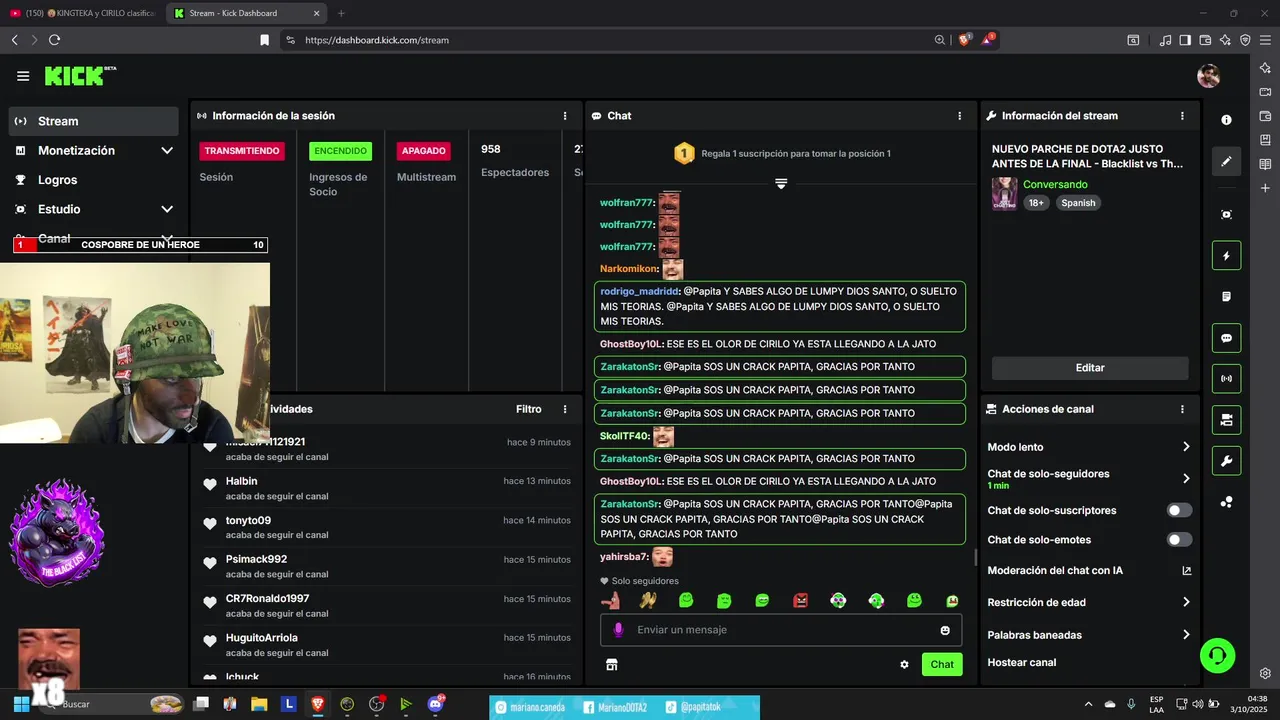Insert the clapping hands emote
The image size is (1280, 720).
[x=648, y=600]
